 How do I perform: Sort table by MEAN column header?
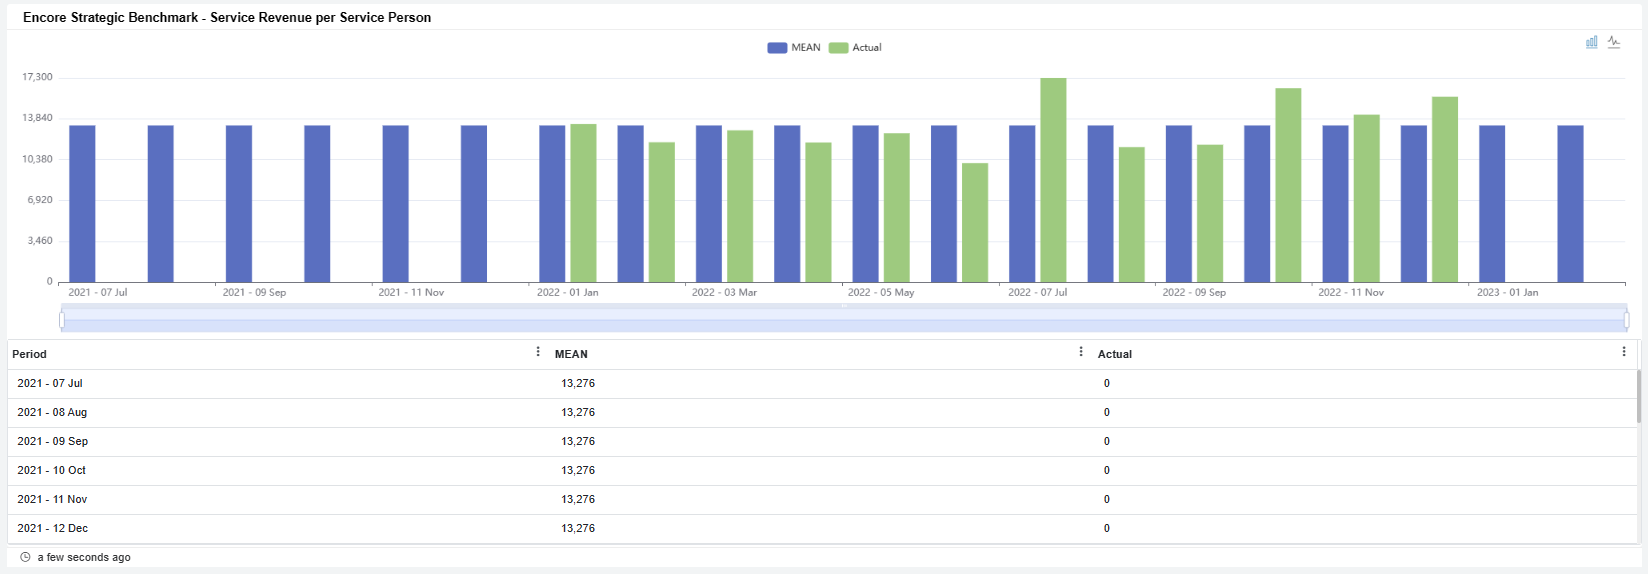click(x=571, y=354)
